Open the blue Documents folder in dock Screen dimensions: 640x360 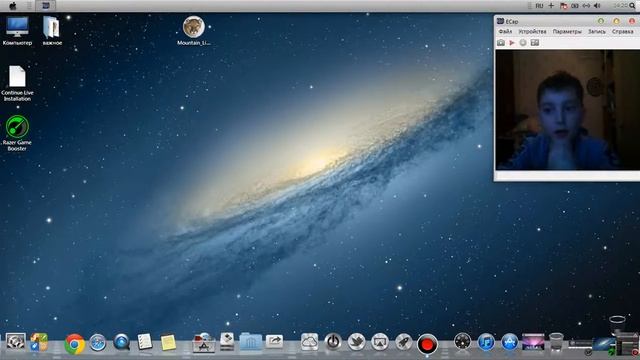[x=251, y=341]
